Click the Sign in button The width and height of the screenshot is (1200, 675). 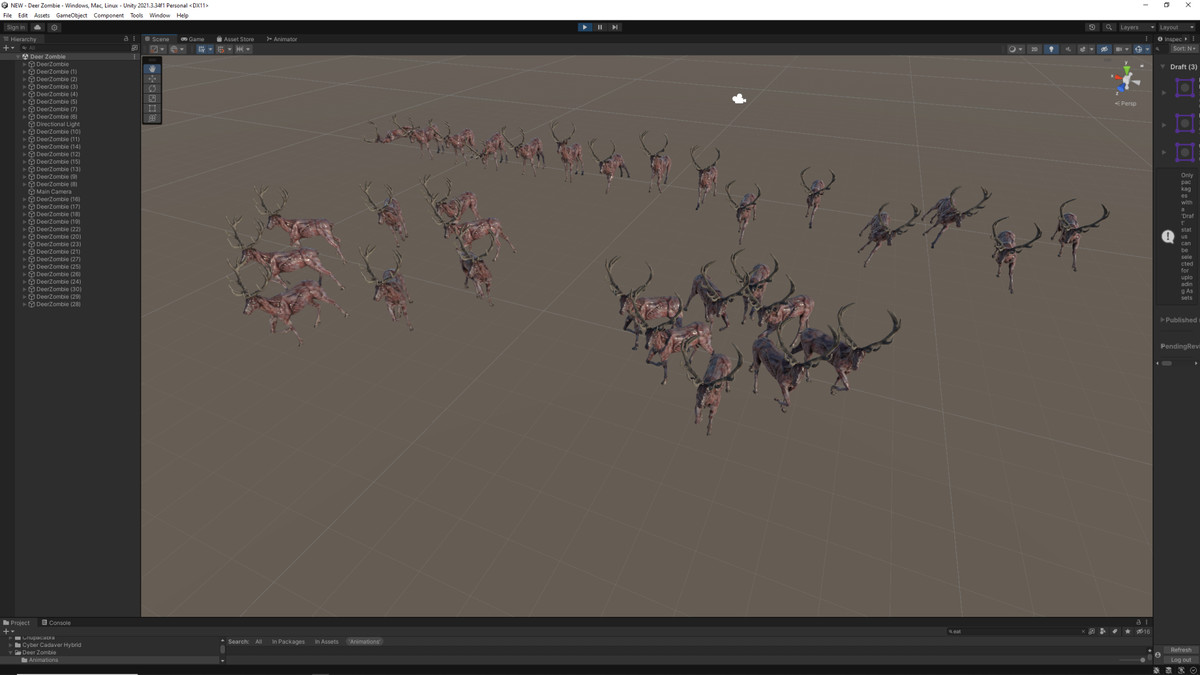click(16, 27)
